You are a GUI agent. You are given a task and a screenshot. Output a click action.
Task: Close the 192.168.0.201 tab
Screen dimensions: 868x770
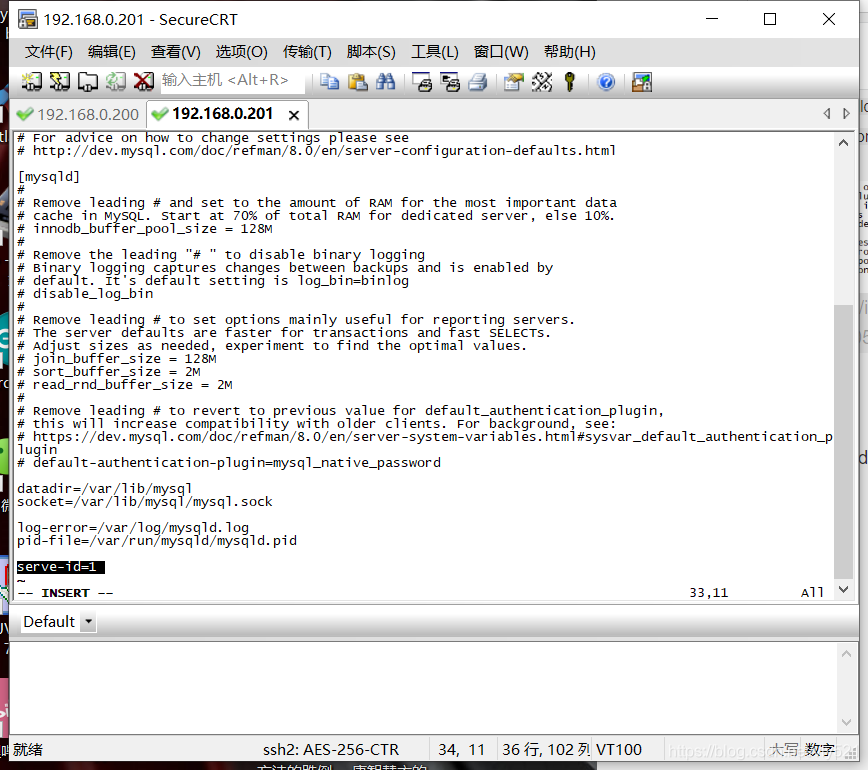point(294,115)
